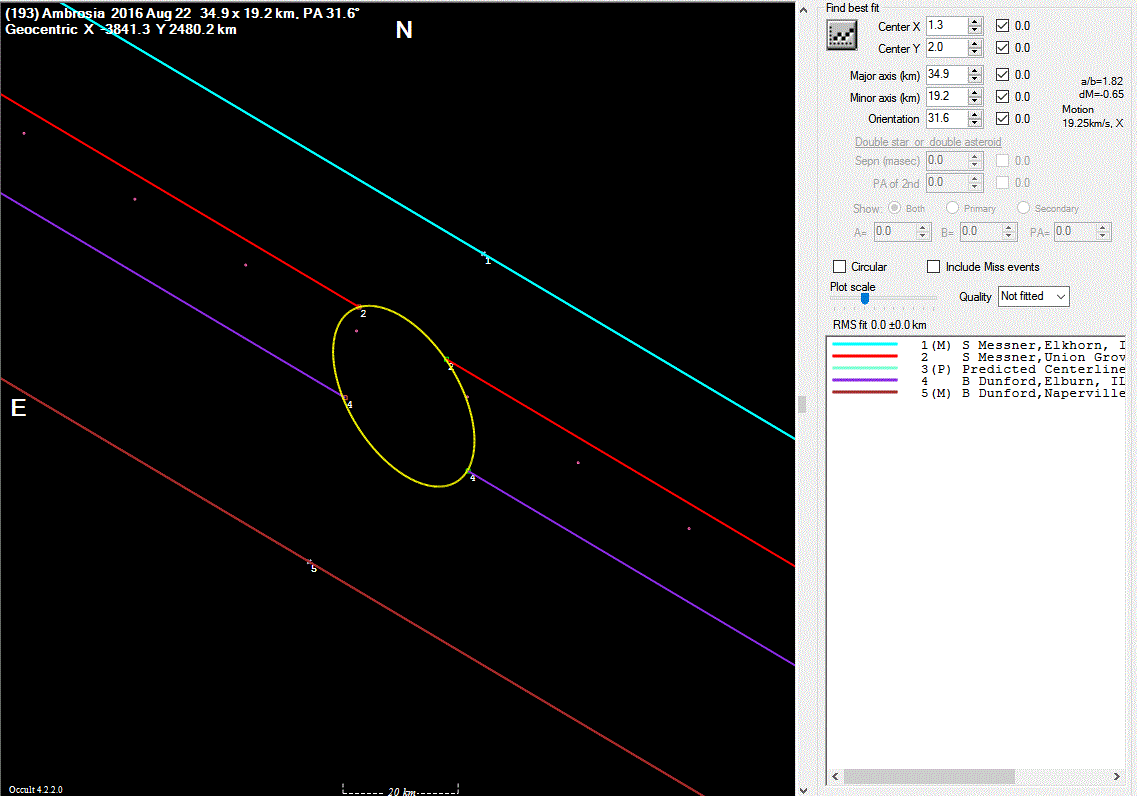Select the Primary radio button
Viewport: 1137px width, 796px height.
952,208
